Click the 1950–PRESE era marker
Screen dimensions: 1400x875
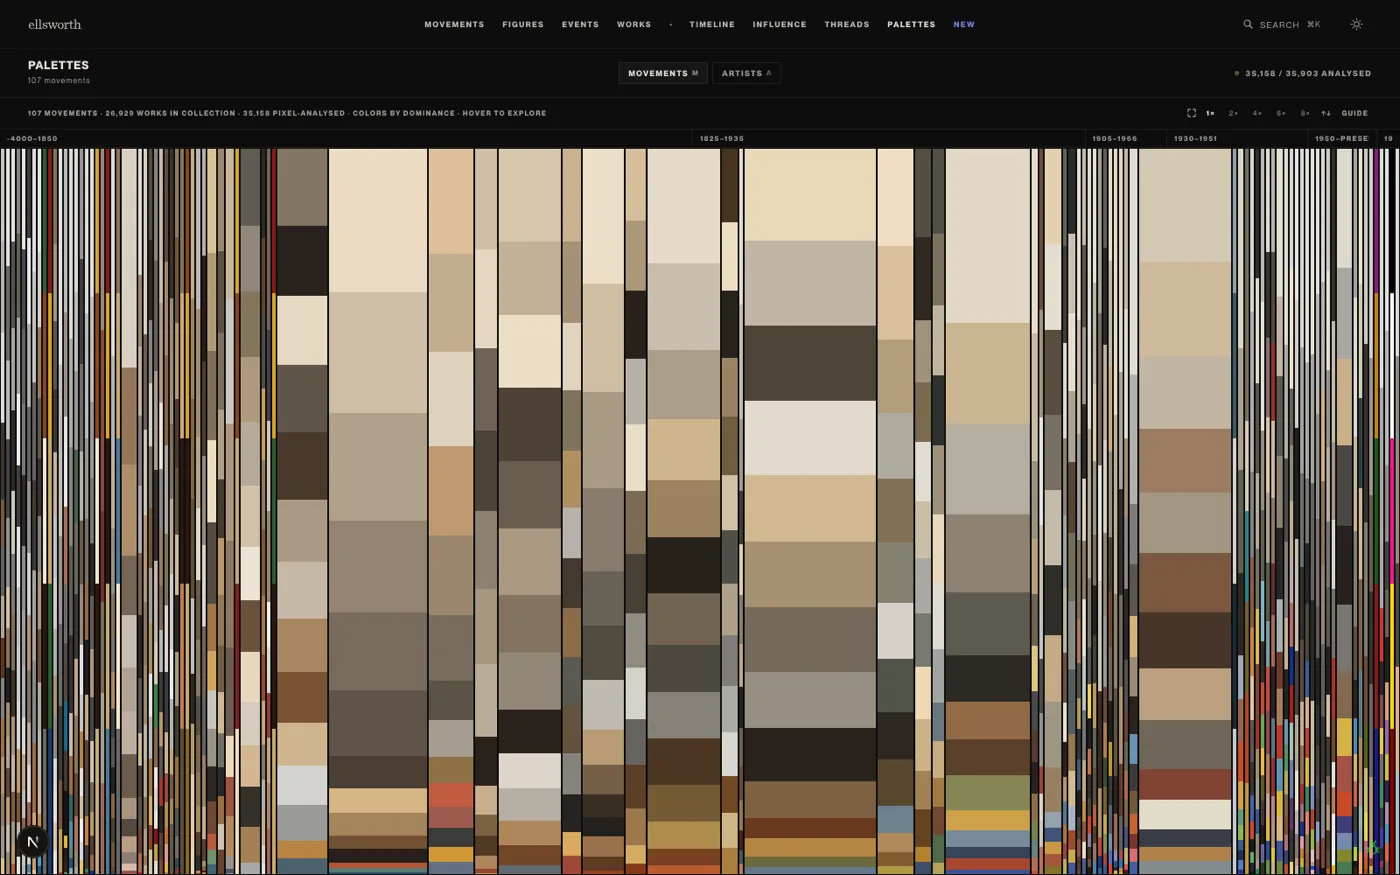tap(1341, 139)
